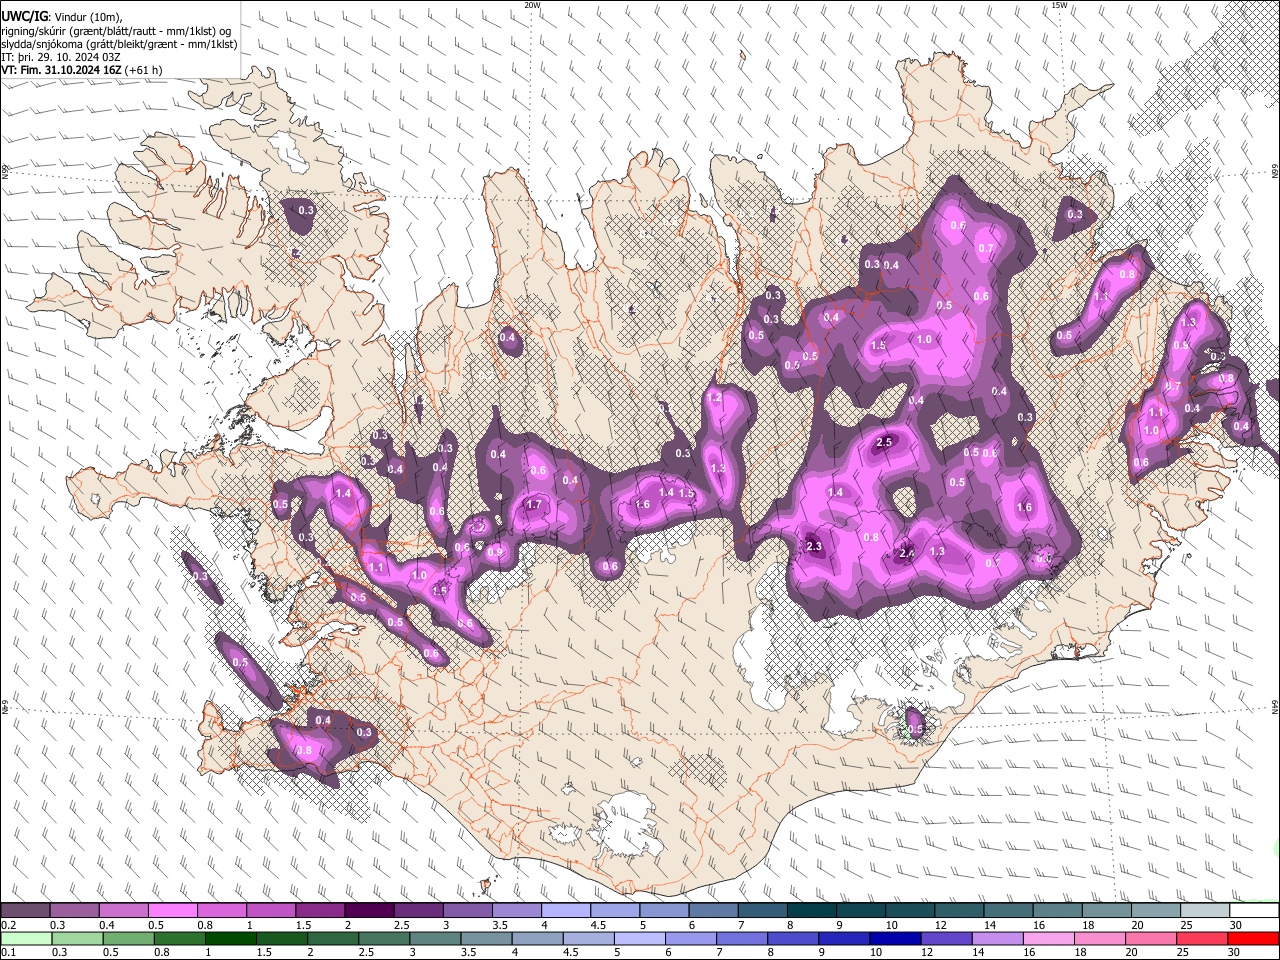Click the '2.3' snowfall value on the map

click(x=814, y=546)
